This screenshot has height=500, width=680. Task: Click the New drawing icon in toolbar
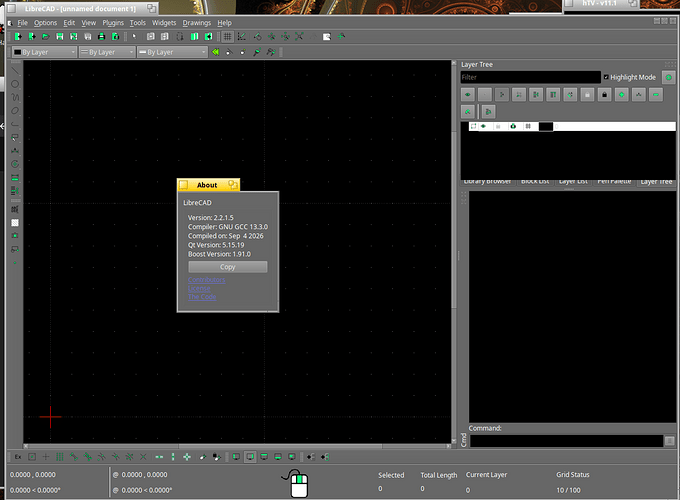pos(18,36)
